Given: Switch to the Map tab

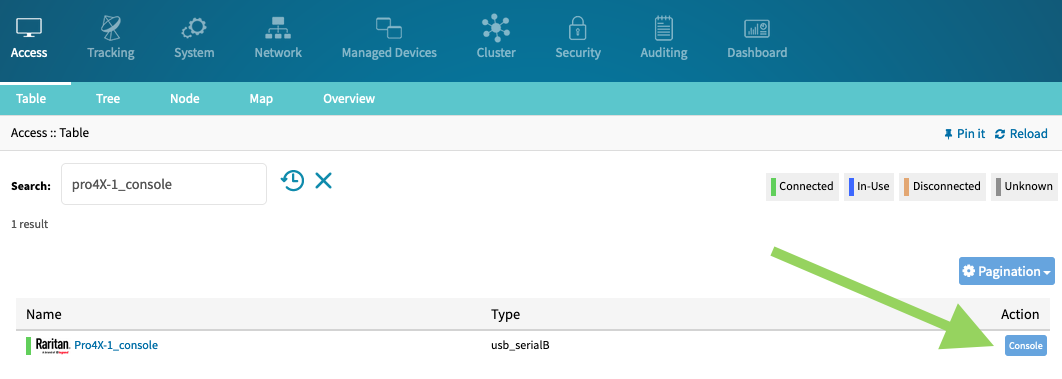Looking at the screenshot, I should (261, 99).
